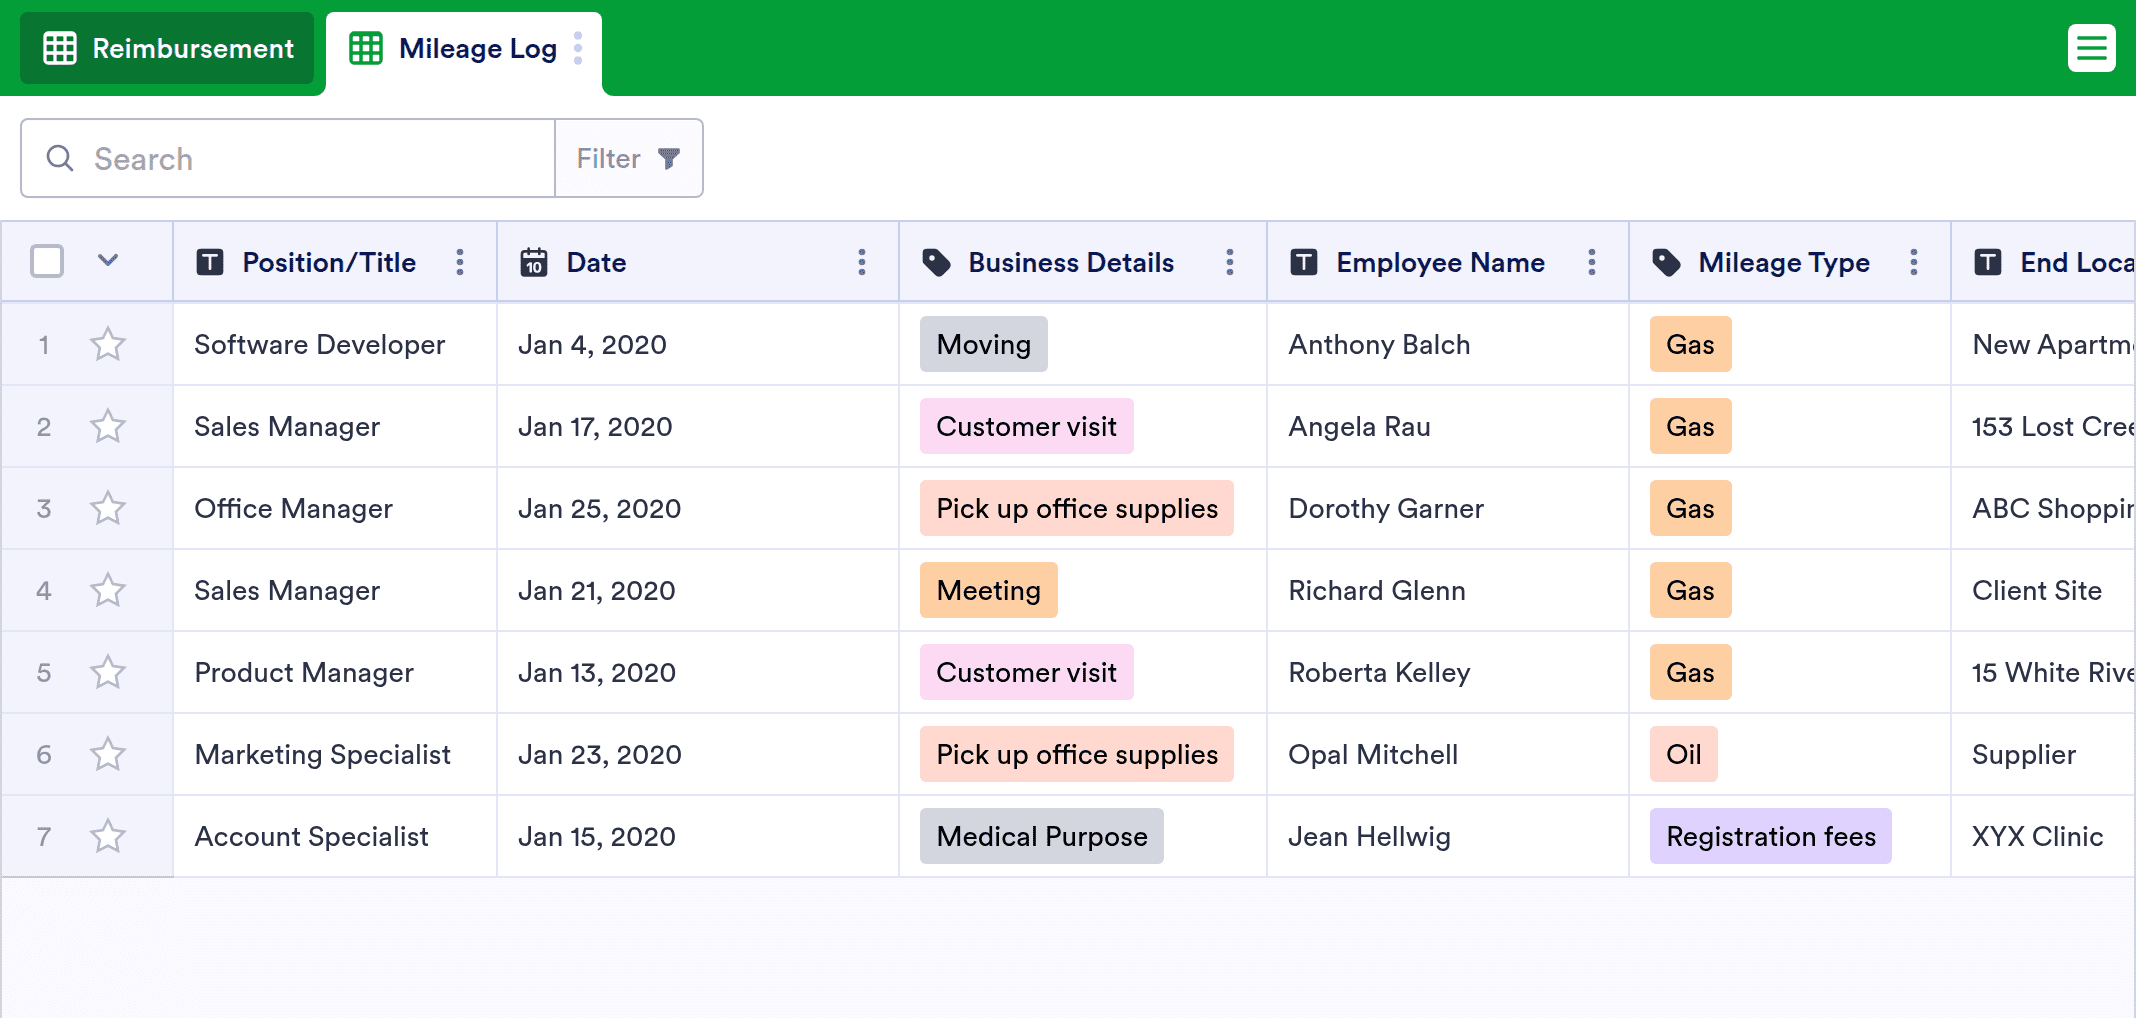The width and height of the screenshot is (2136, 1018).
Task: Click the Mileage Log tab options dots
Action: pyautogui.click(x=578, y=48)
